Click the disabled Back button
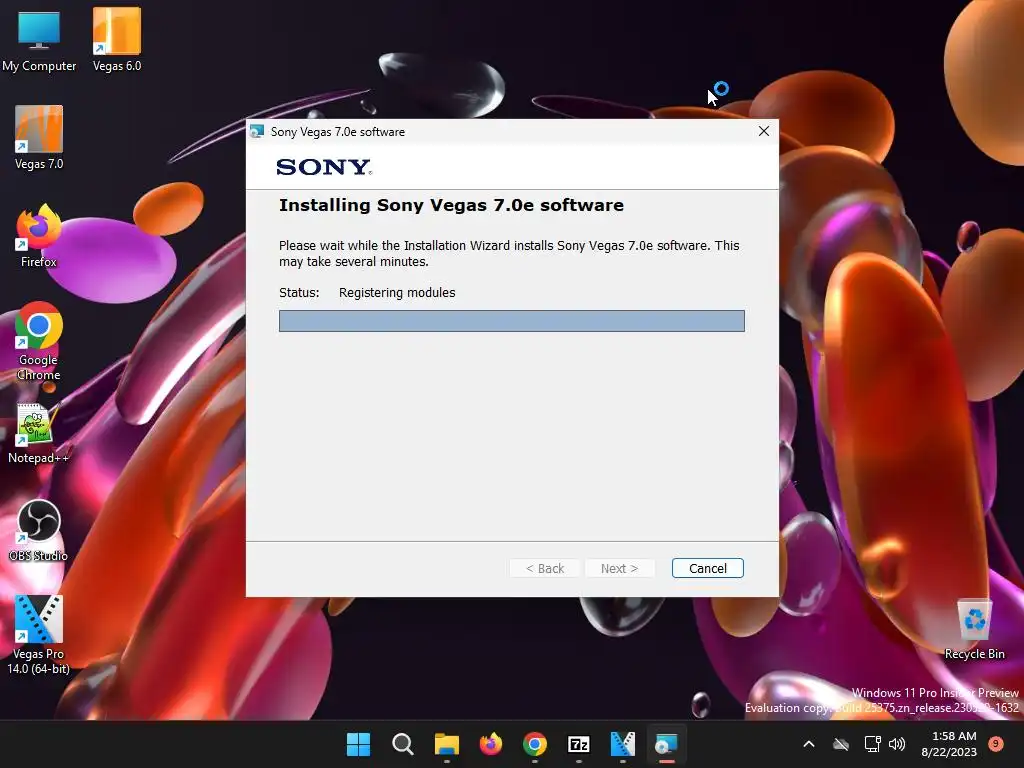The image size is (1024, 768). 545,568
